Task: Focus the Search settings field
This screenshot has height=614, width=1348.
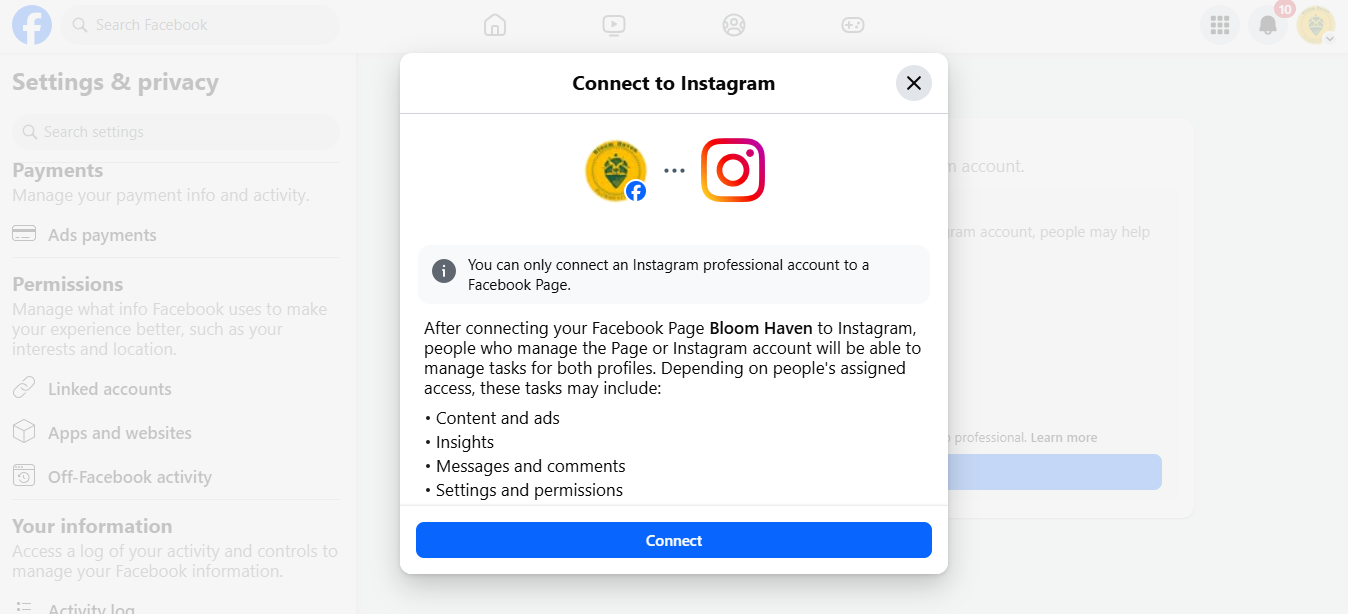Action: 176,132
